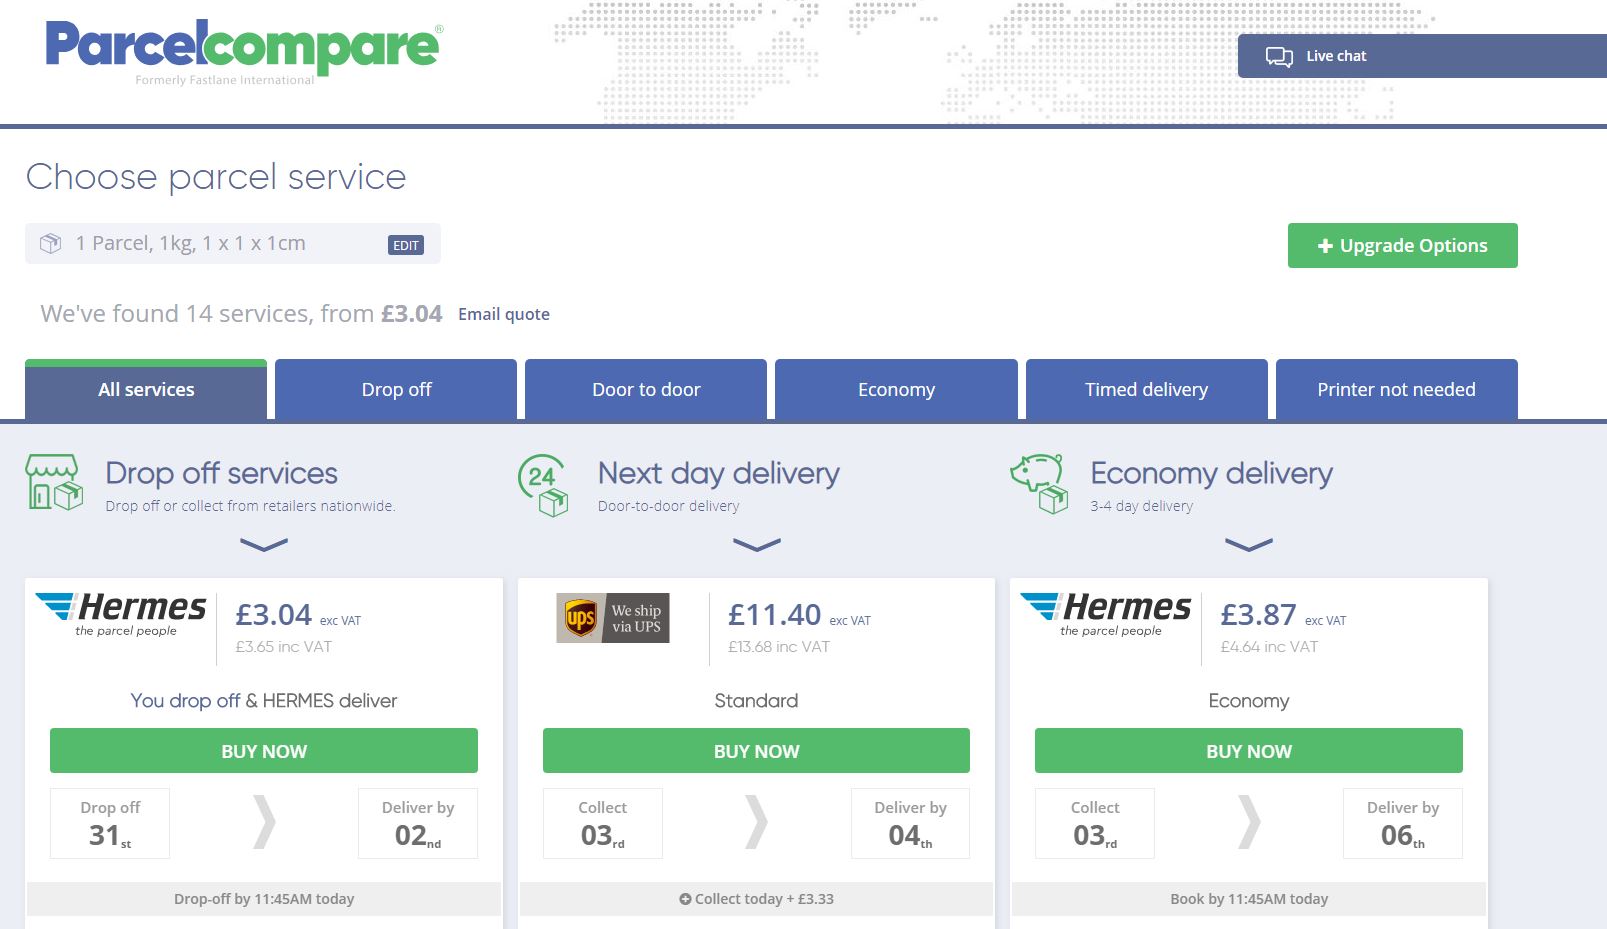Expand the Drop off services chevron
This screenshot has width=1607, height=929.
(264, 545)
